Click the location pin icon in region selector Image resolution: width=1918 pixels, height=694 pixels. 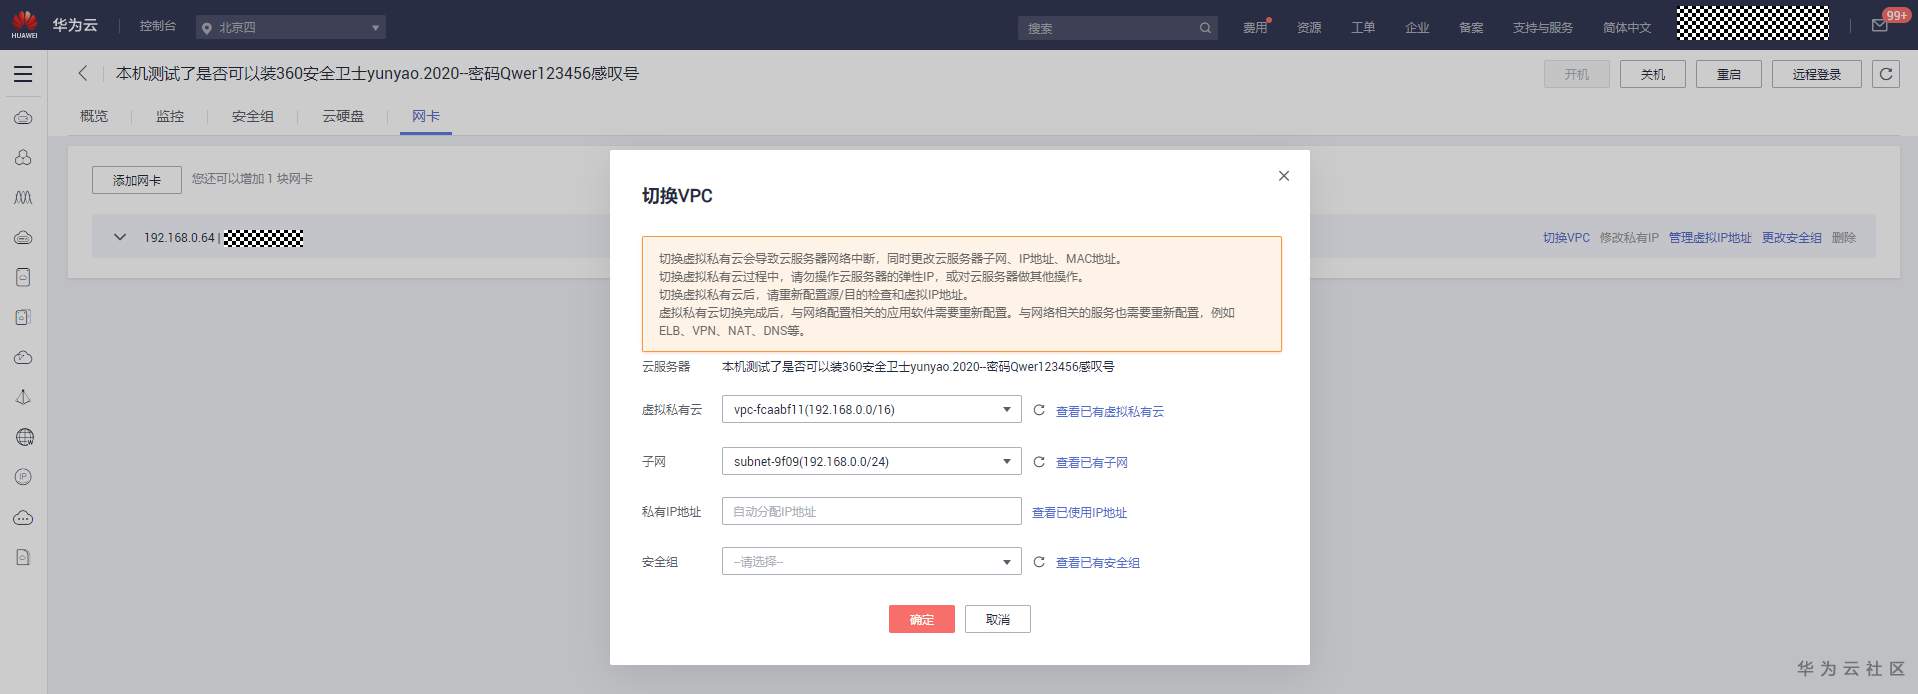pyautogui.click(x=207, y=28)
